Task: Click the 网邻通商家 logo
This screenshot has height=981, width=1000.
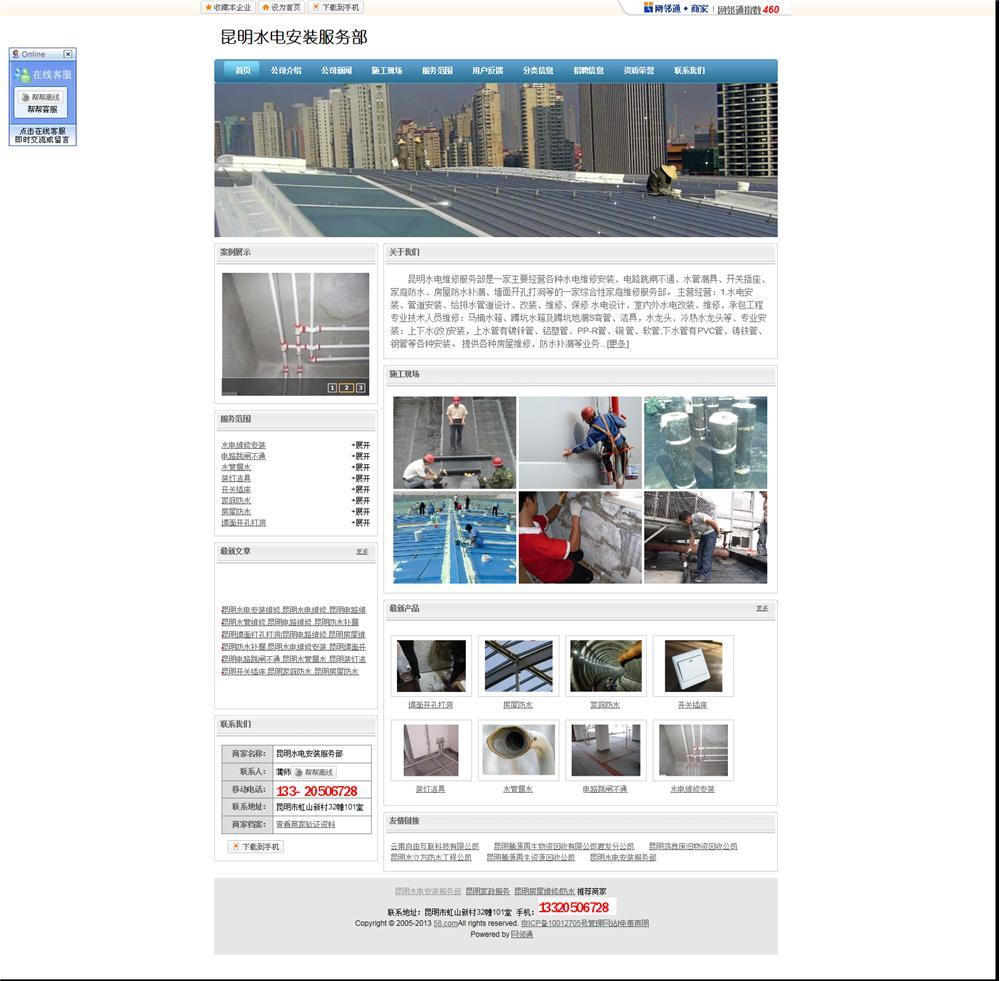Action: coord(676,8)
